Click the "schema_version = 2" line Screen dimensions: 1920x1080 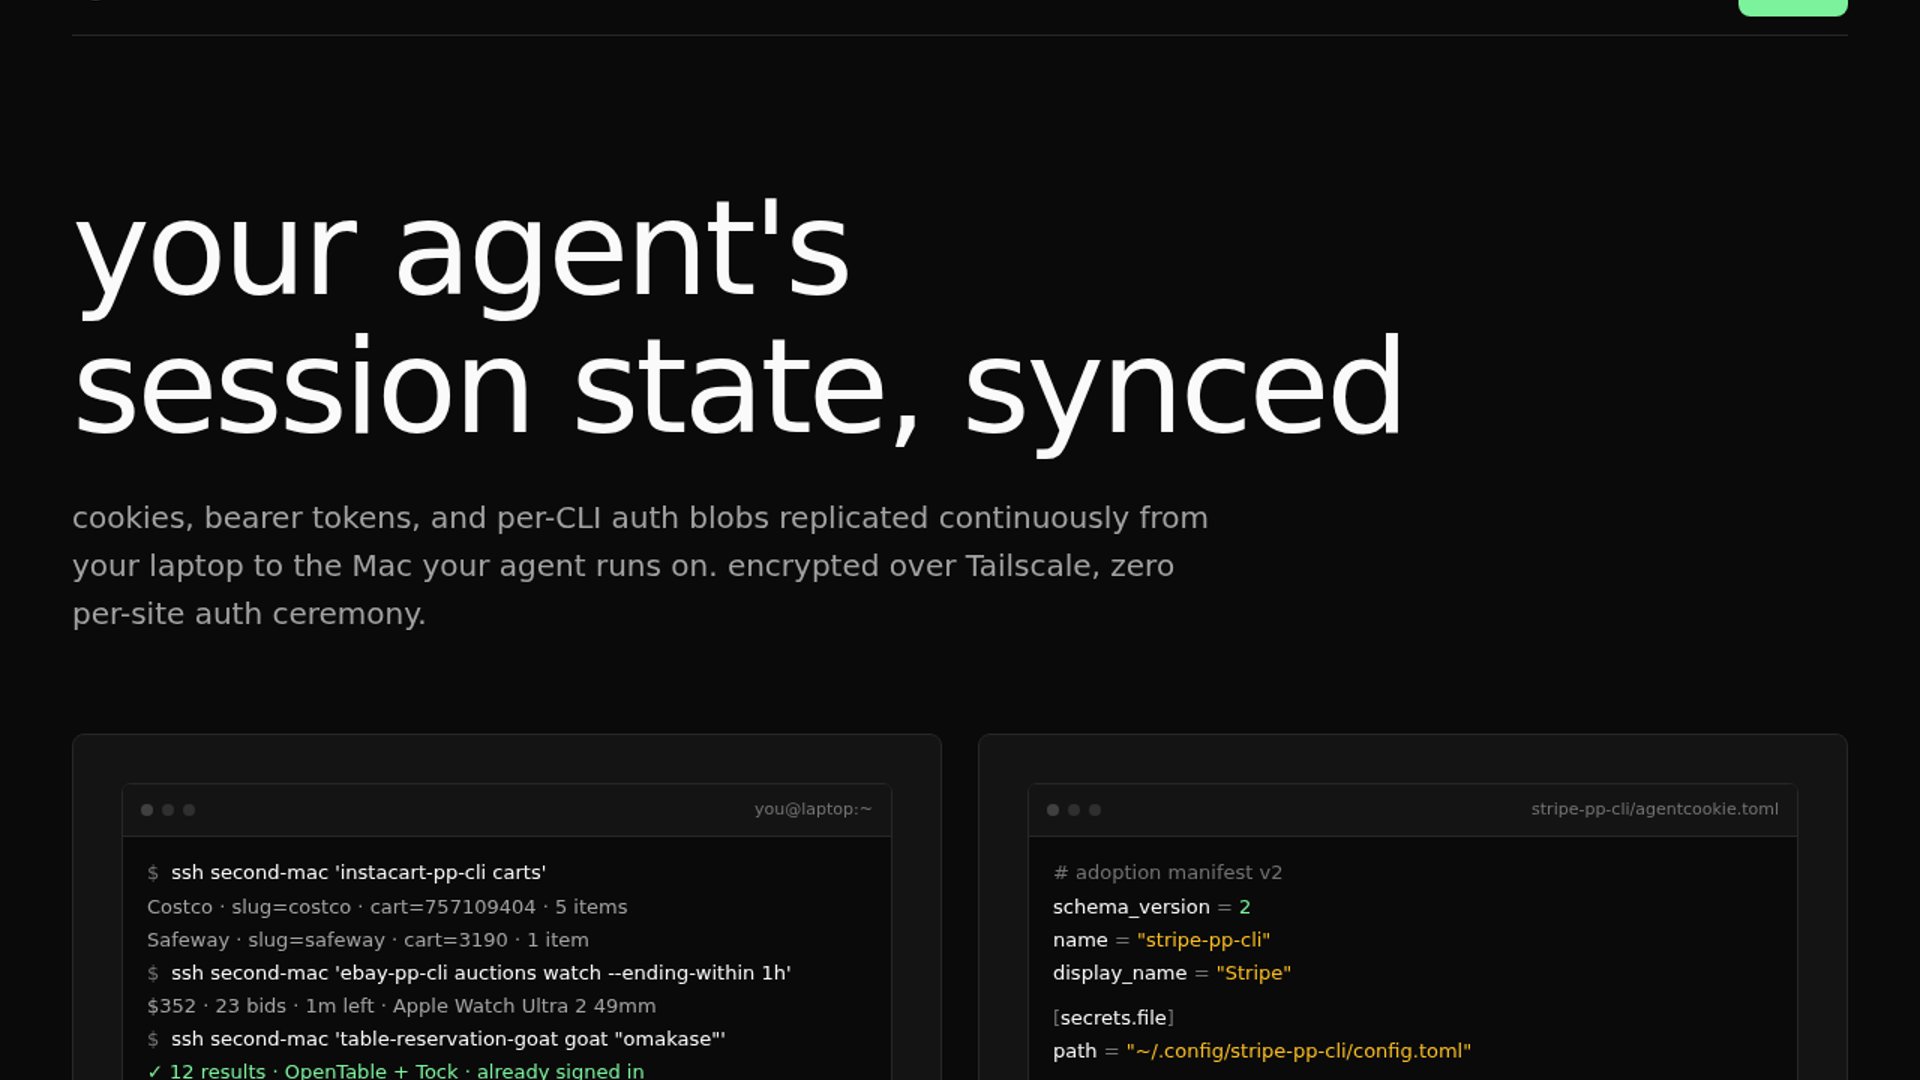(x=1151, y=907)
